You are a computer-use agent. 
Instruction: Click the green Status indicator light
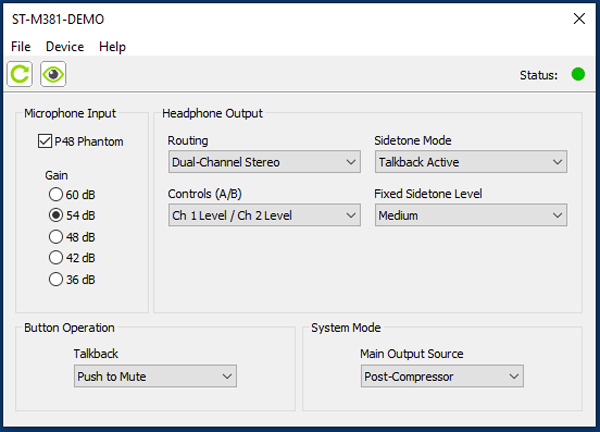click(x=577, y=74)
